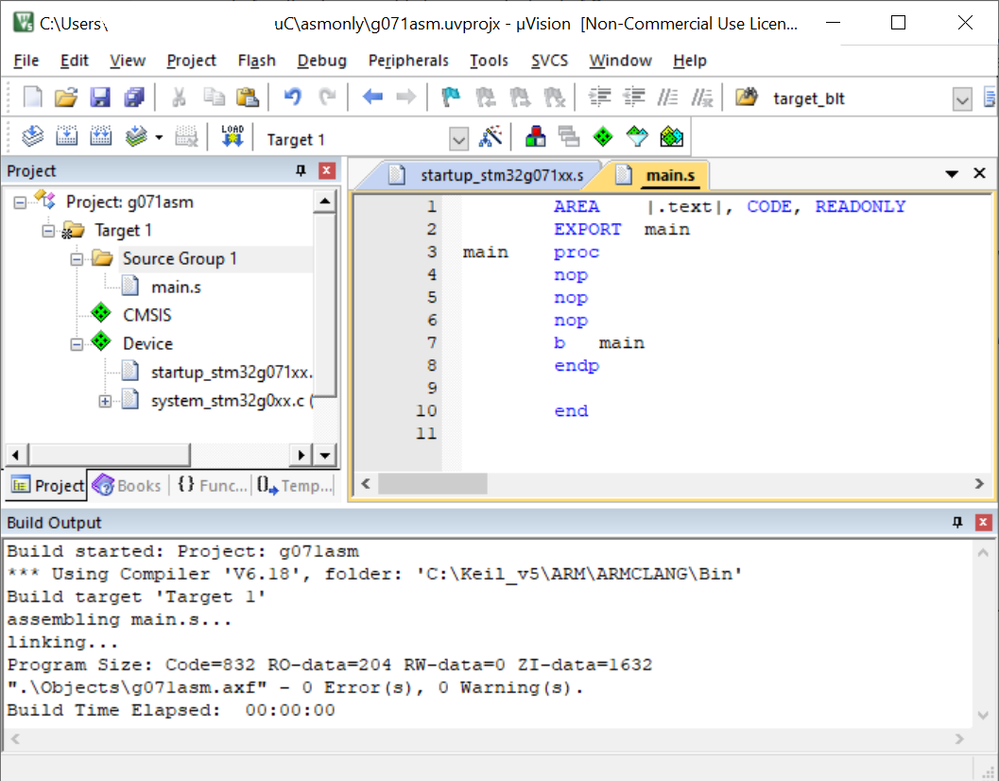Launch the Pack Installer icon
The width and height of the screenshot is (999, 781).
(672, 136)
